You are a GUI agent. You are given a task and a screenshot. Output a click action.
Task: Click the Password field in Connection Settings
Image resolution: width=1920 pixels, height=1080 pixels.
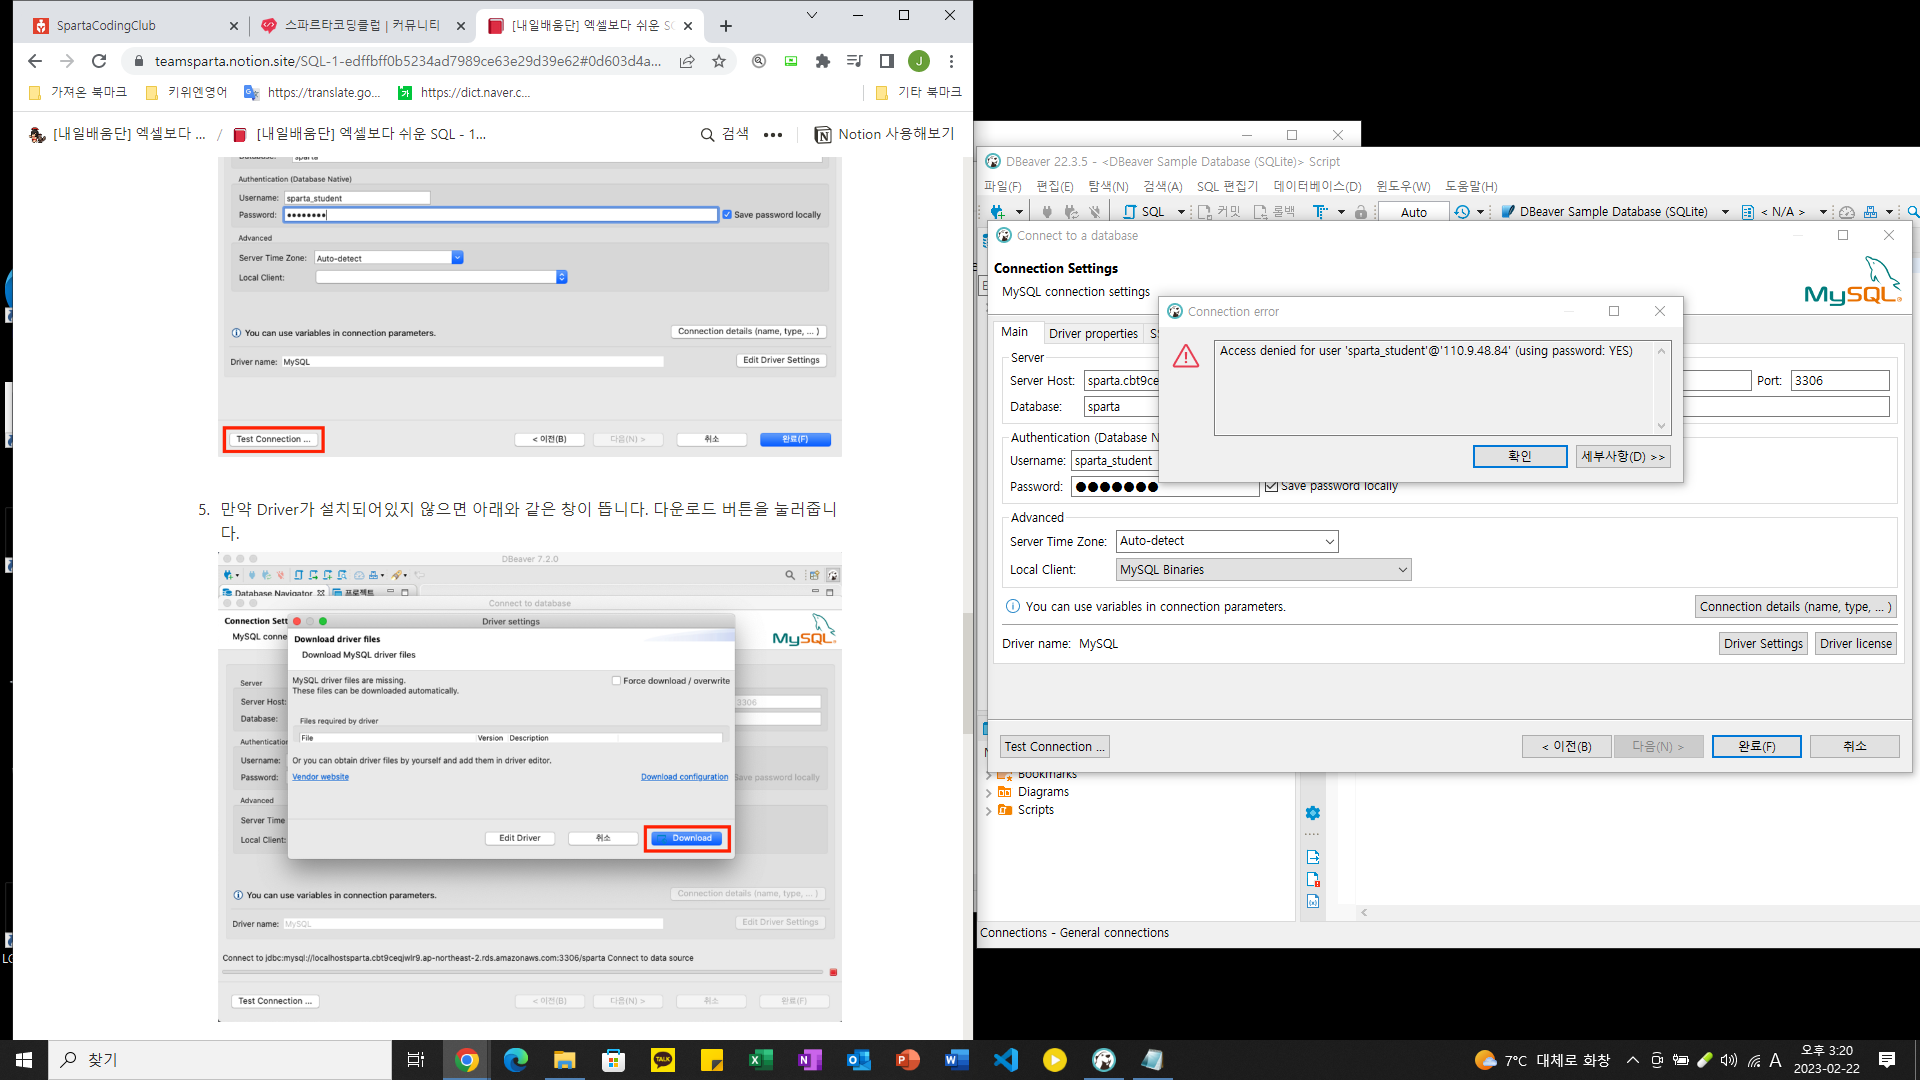point(1165,487)
